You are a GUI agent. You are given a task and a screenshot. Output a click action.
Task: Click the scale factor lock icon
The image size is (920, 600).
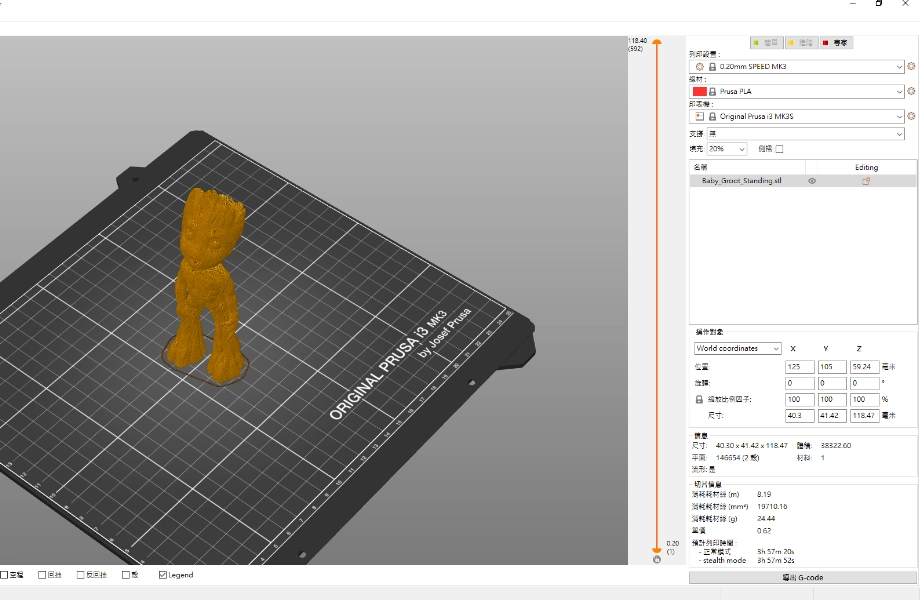click(699, 399)
